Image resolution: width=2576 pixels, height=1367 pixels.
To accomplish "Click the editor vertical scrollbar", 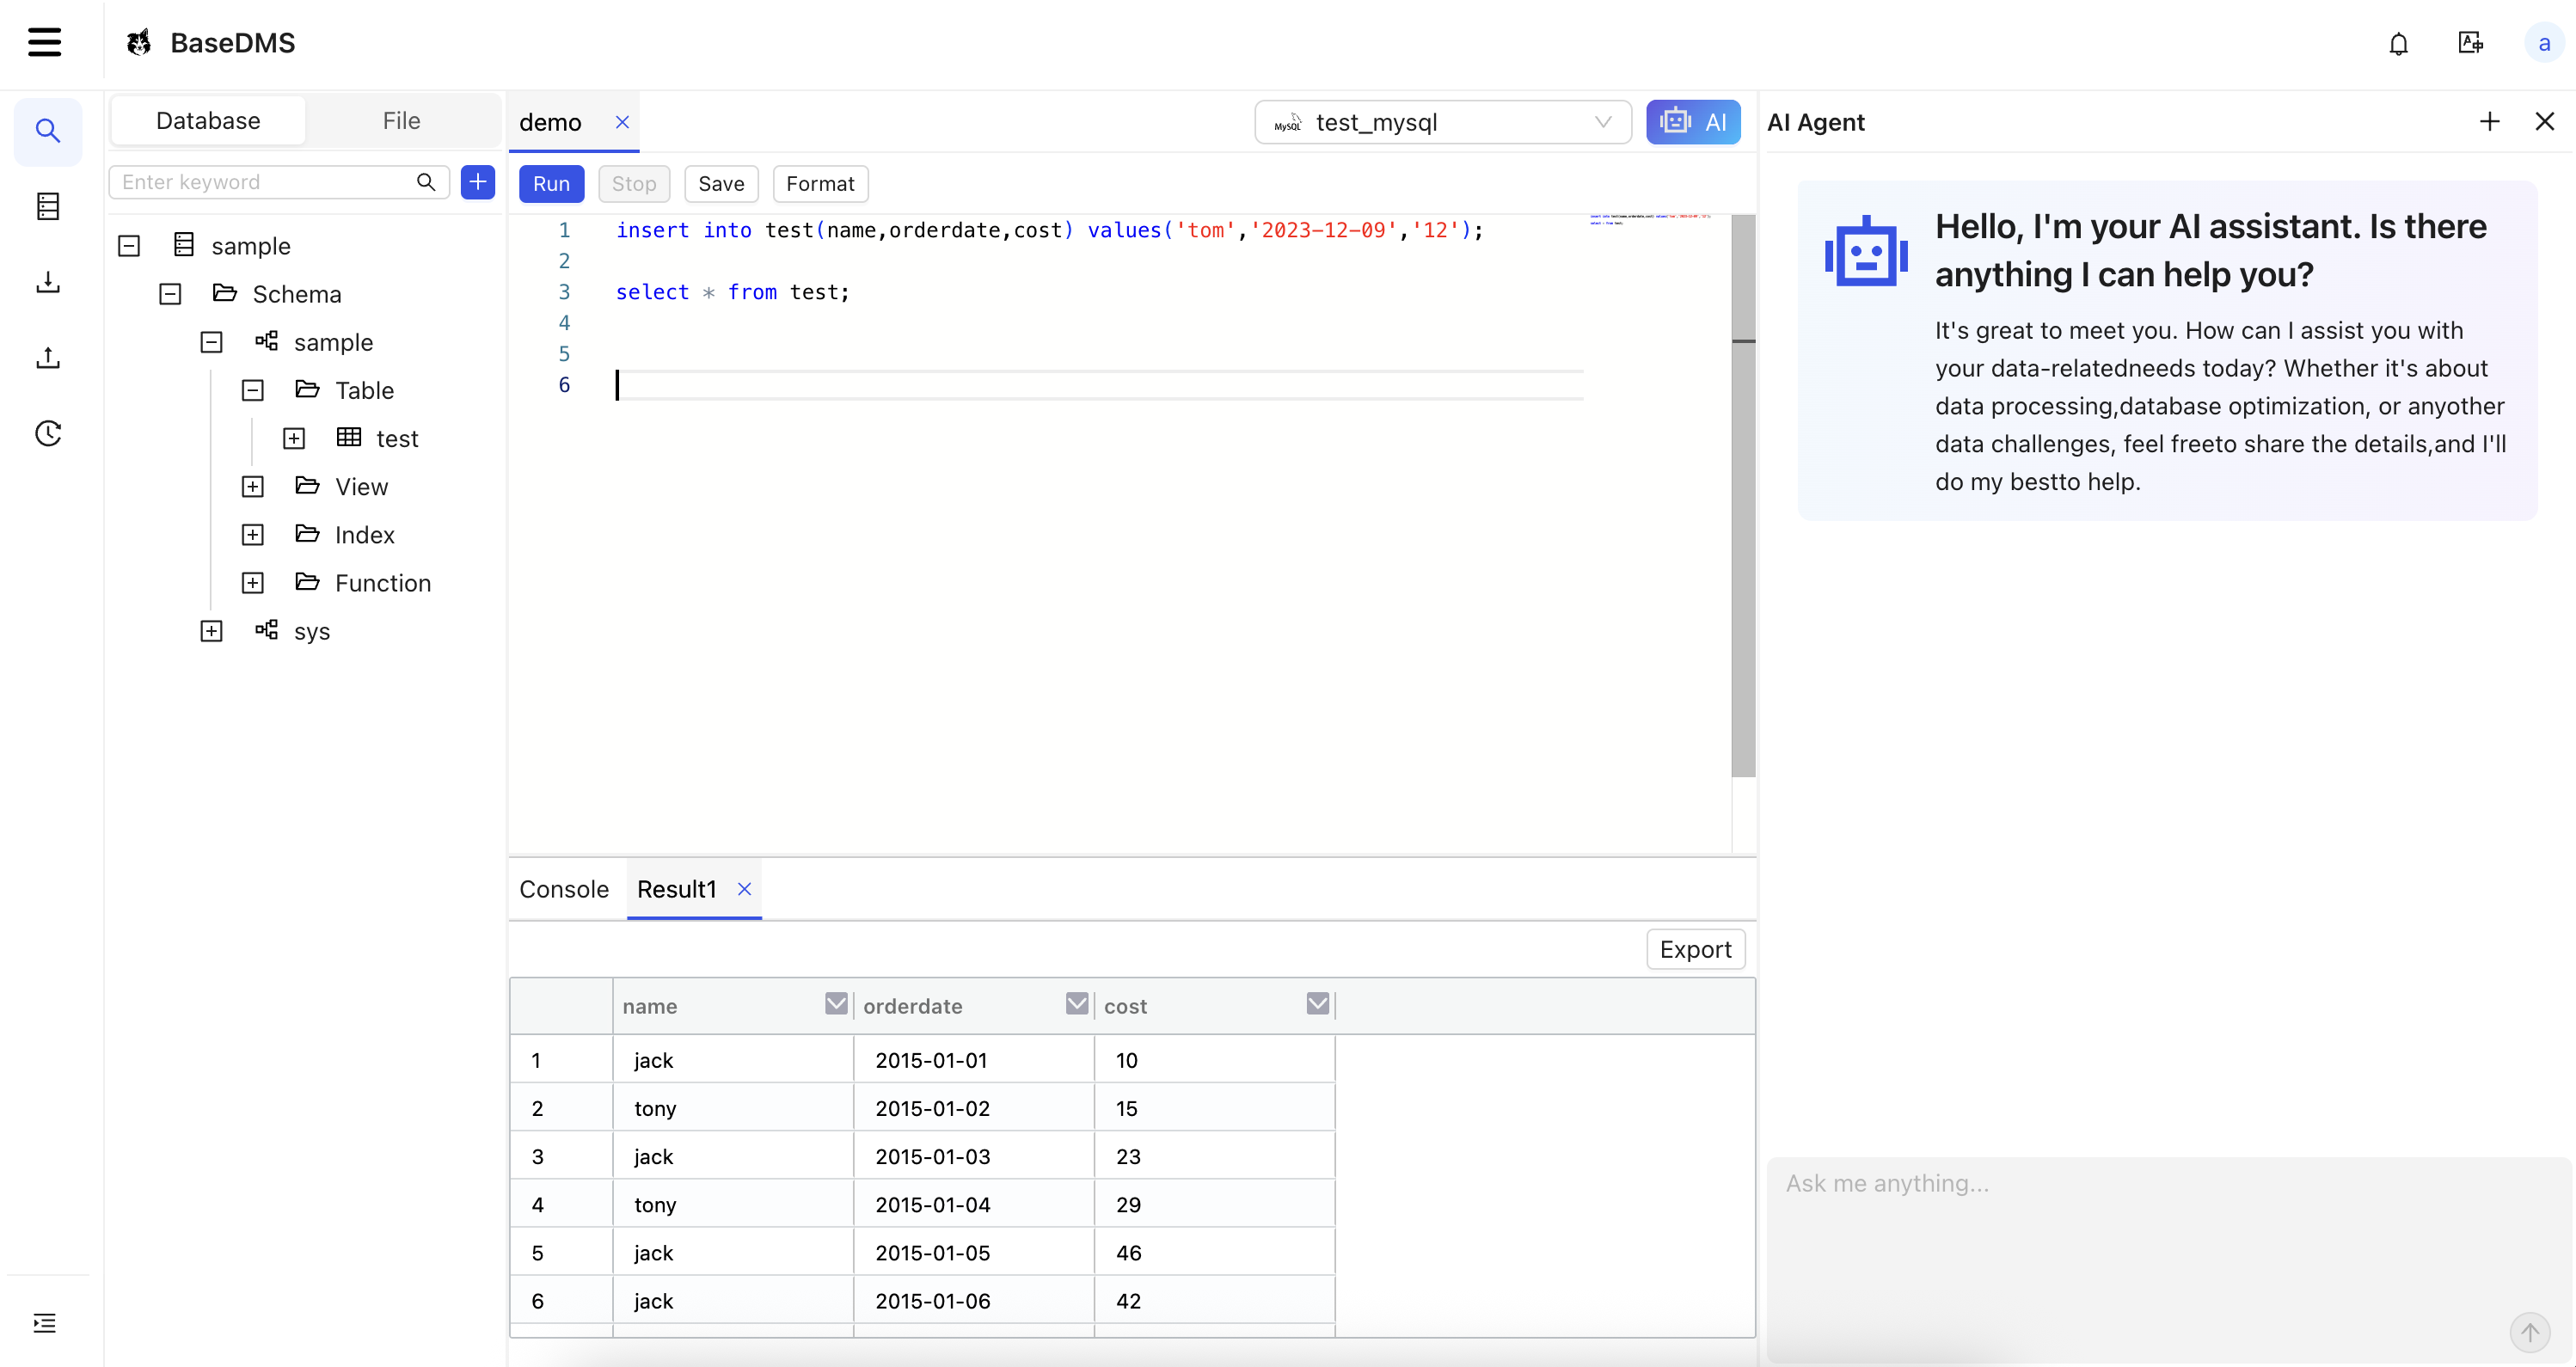I will click(1743, 495).
